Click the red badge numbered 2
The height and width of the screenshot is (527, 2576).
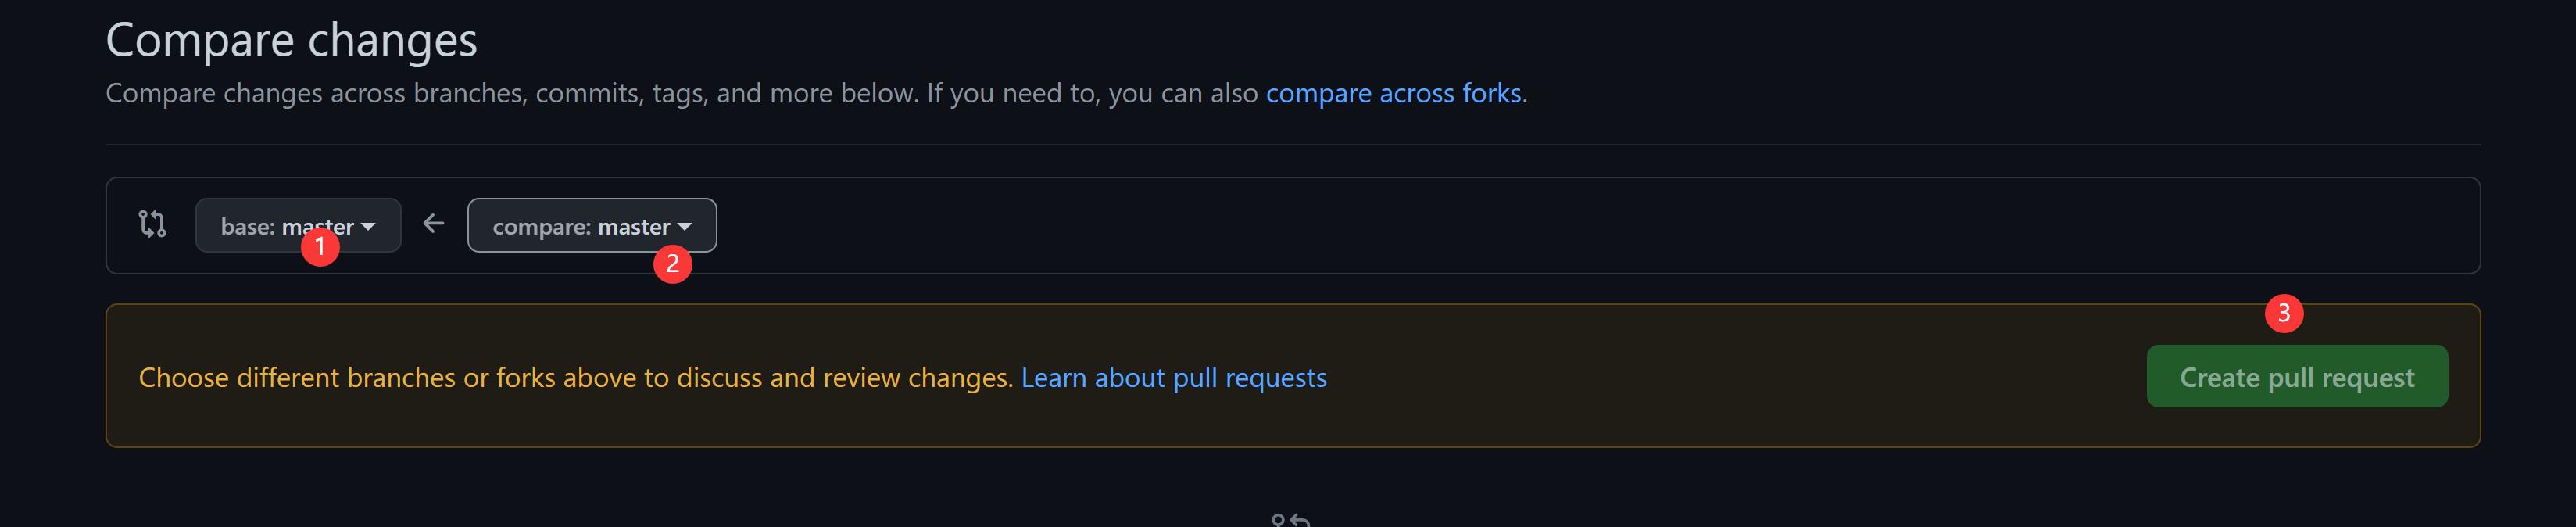click(x=672, y=264)
